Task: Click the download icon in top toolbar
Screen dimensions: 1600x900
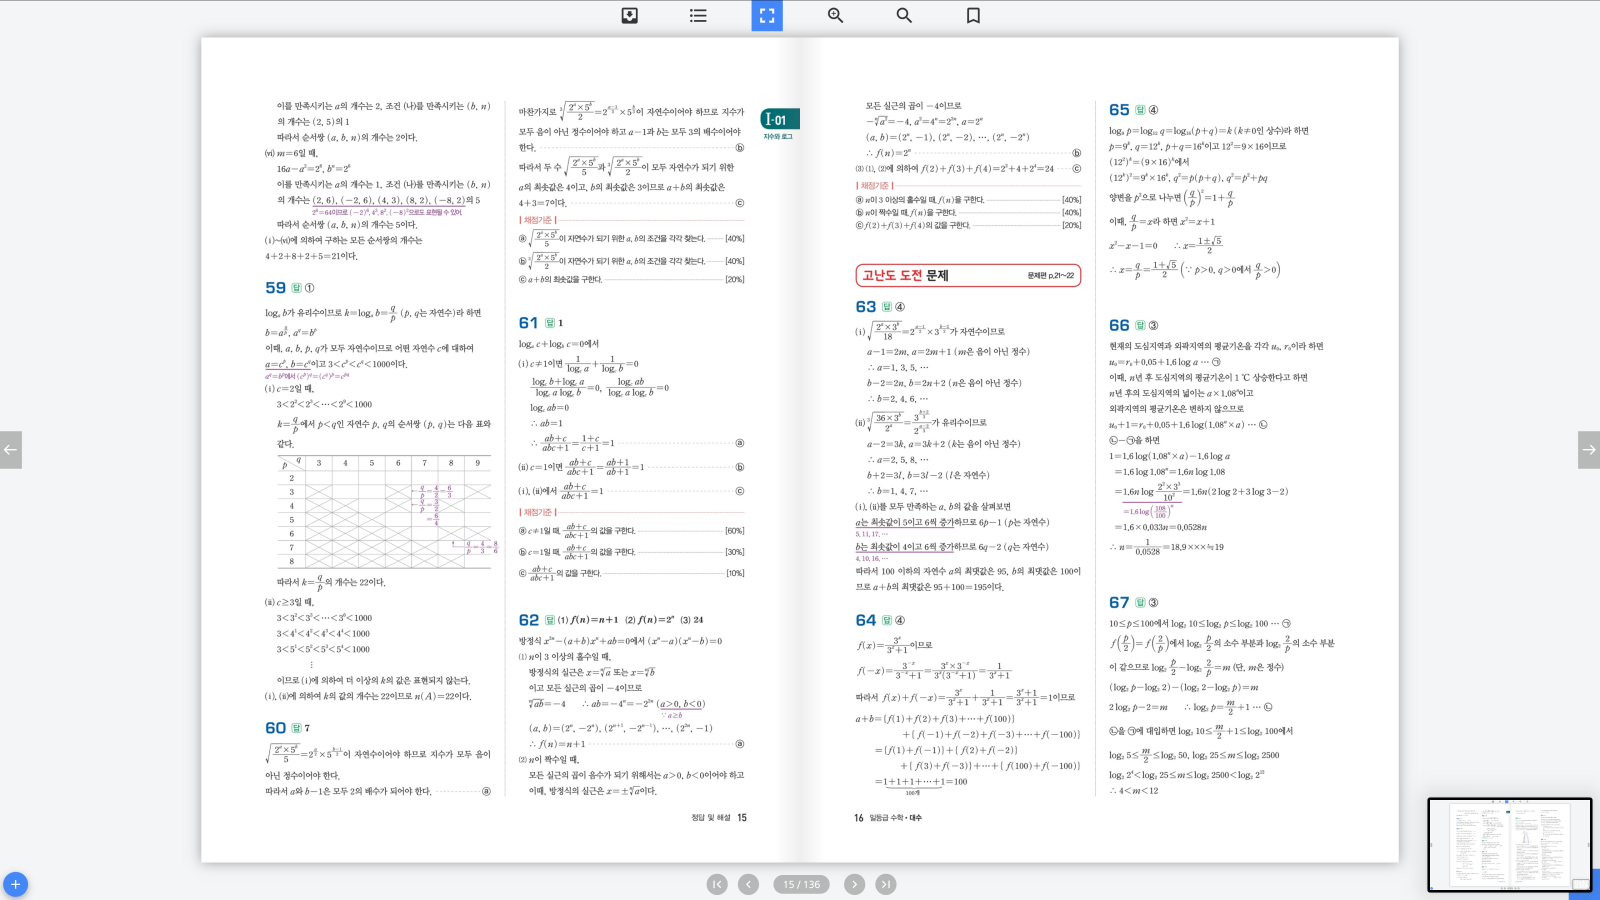Action: (x=630, y=16)
